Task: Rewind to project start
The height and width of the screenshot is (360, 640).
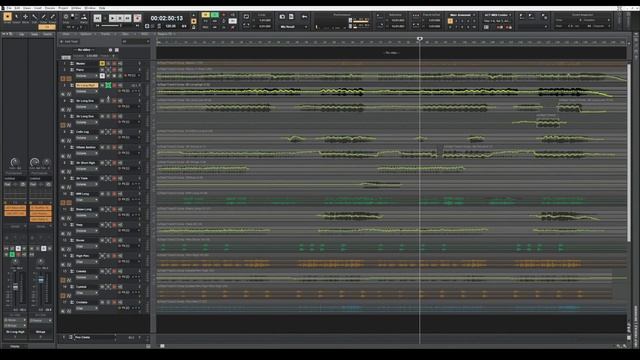Action: pyautogui.click(x=98, y=18)
